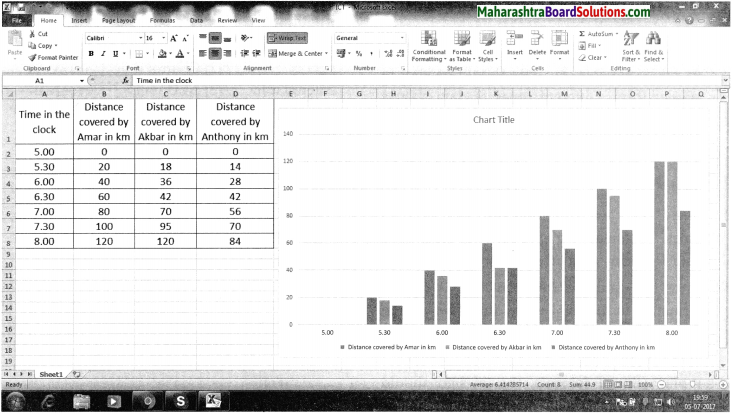Click Decrease Decimal icon
This screenshot has height=414, width=732.
tap(400, 54)
